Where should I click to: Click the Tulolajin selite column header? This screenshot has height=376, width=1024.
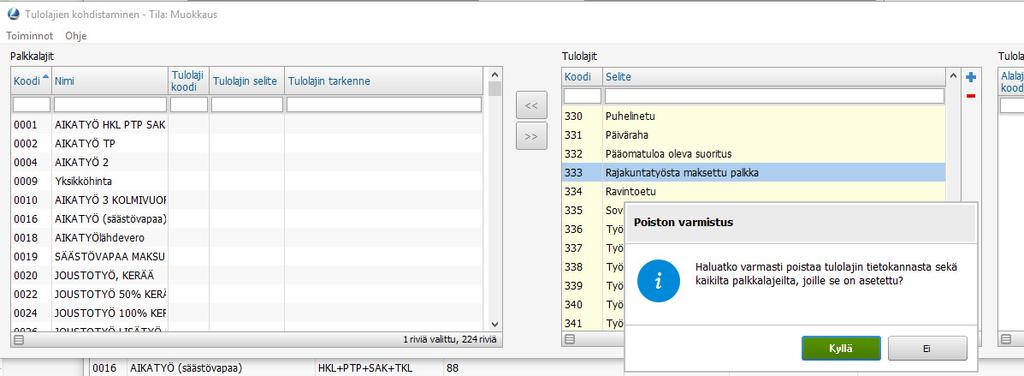(x=247, y=81)
